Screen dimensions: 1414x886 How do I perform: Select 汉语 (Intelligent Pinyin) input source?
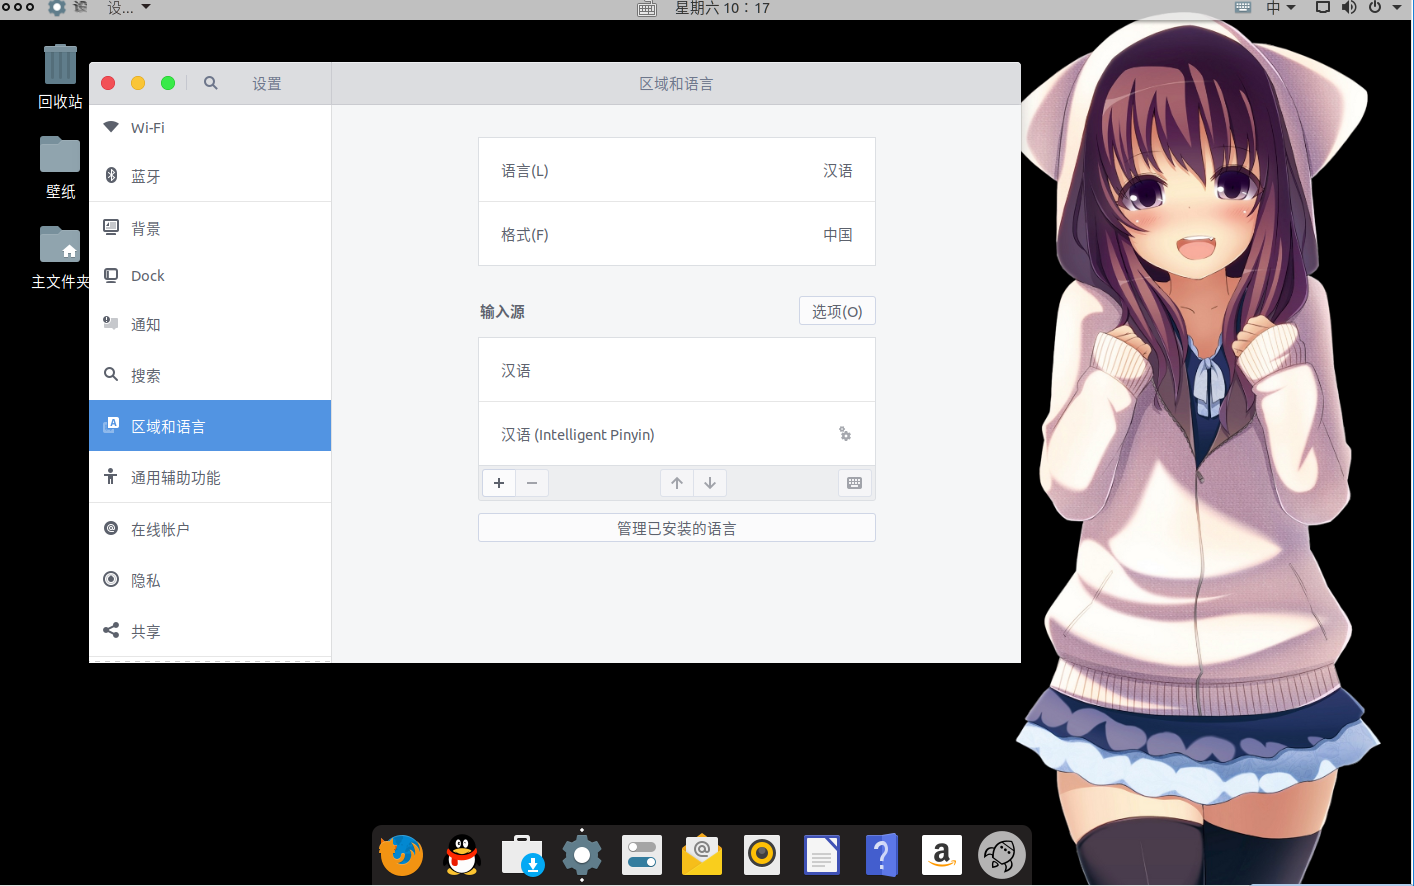[677, 434]
